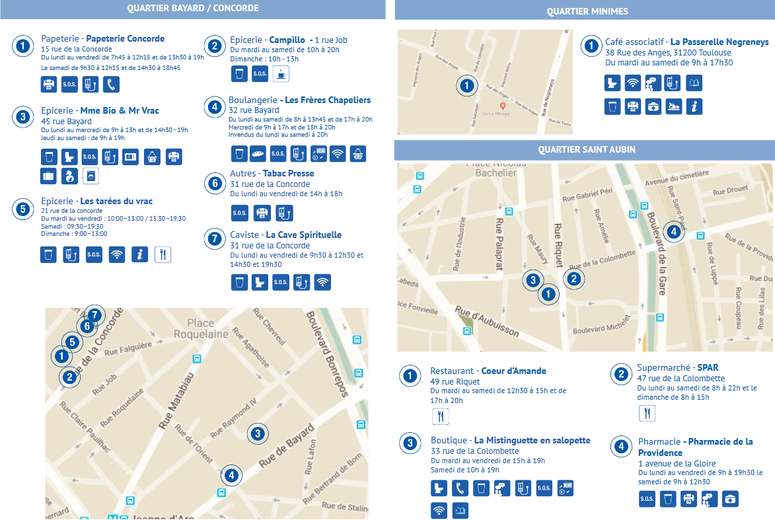
Task: Select the info icon under Les tarées du vrac
Action: point(140,255)
